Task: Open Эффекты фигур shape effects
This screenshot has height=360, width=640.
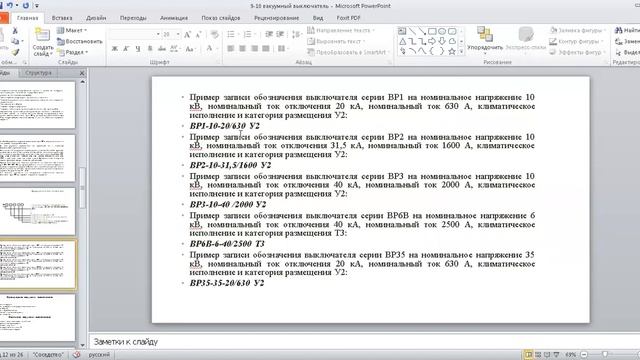Action: pyautogui.click(x=577, y=52)
